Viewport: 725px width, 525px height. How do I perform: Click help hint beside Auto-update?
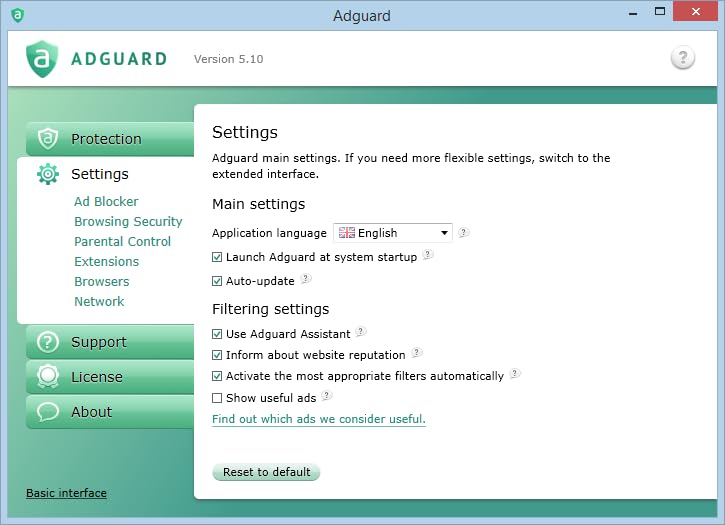pyautogui.click(x=306, y=278)
